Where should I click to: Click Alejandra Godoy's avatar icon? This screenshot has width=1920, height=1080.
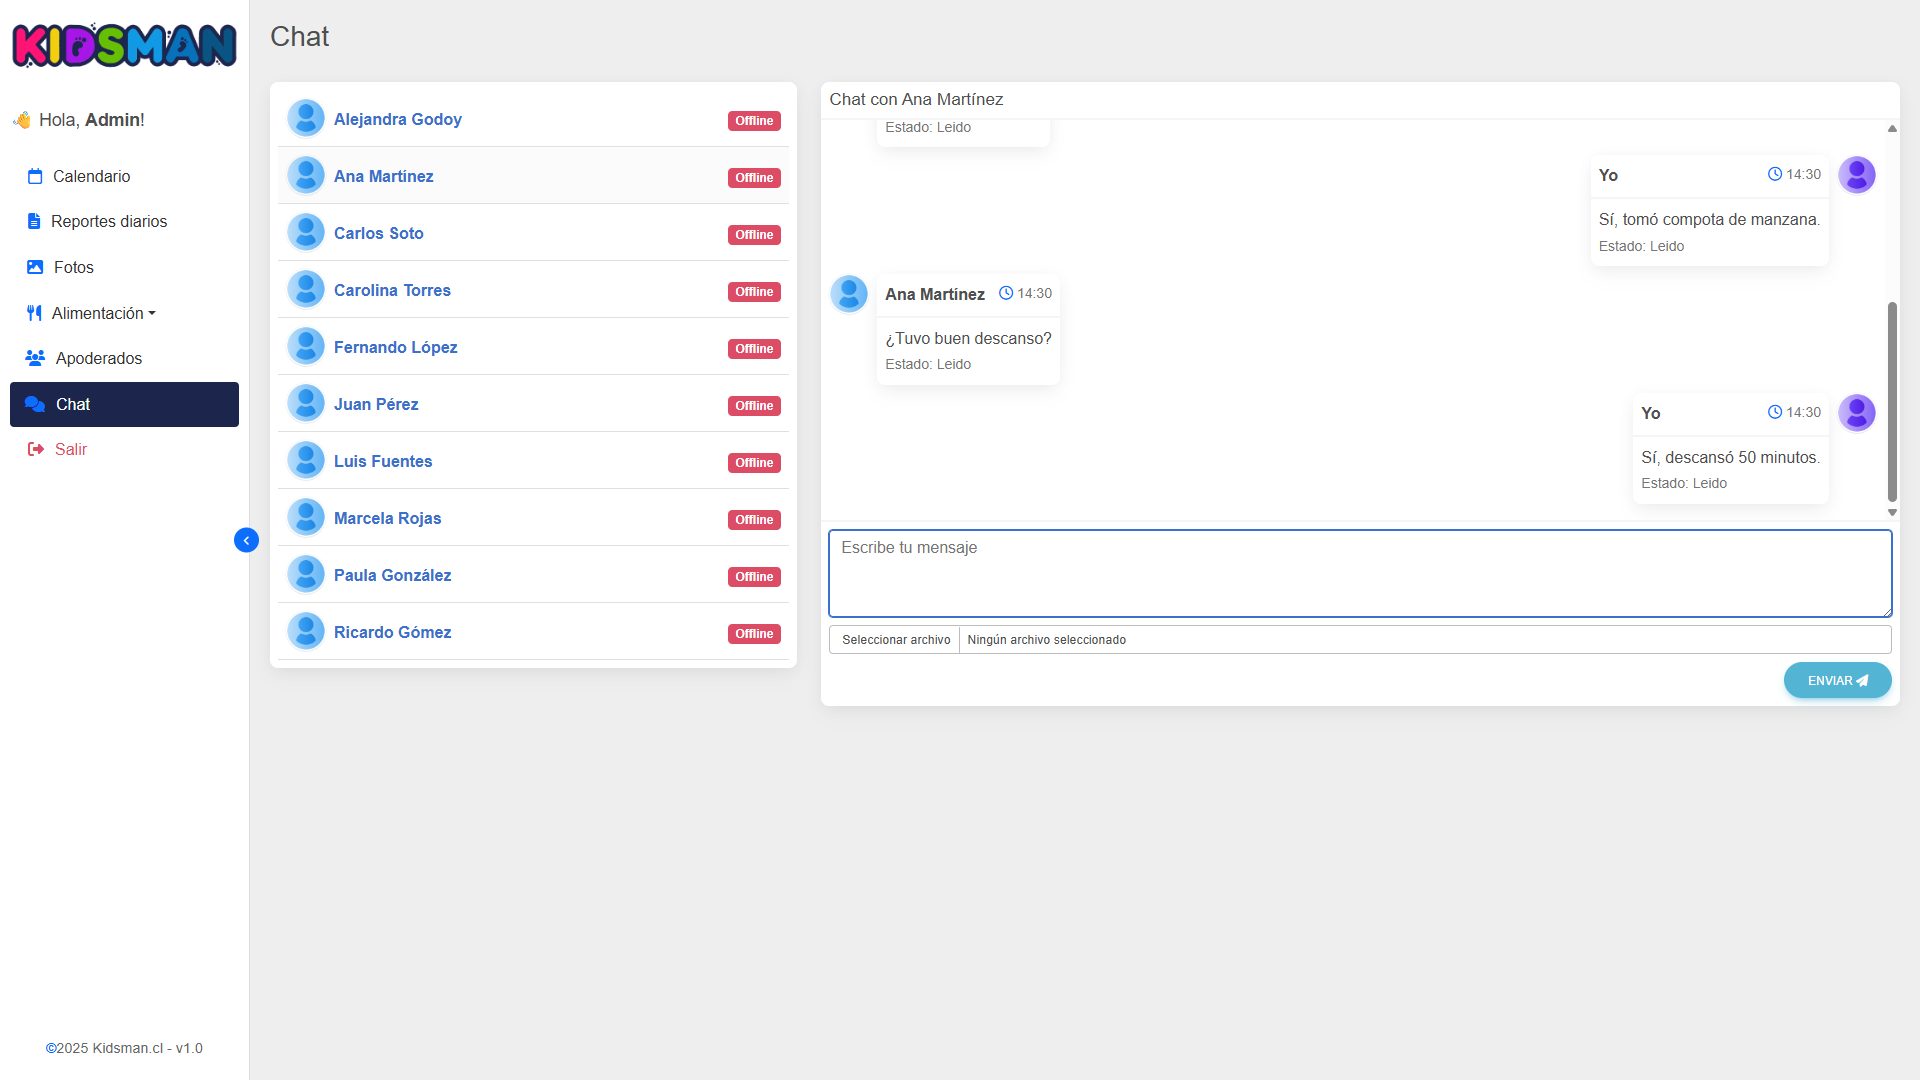tap(306, 118)
